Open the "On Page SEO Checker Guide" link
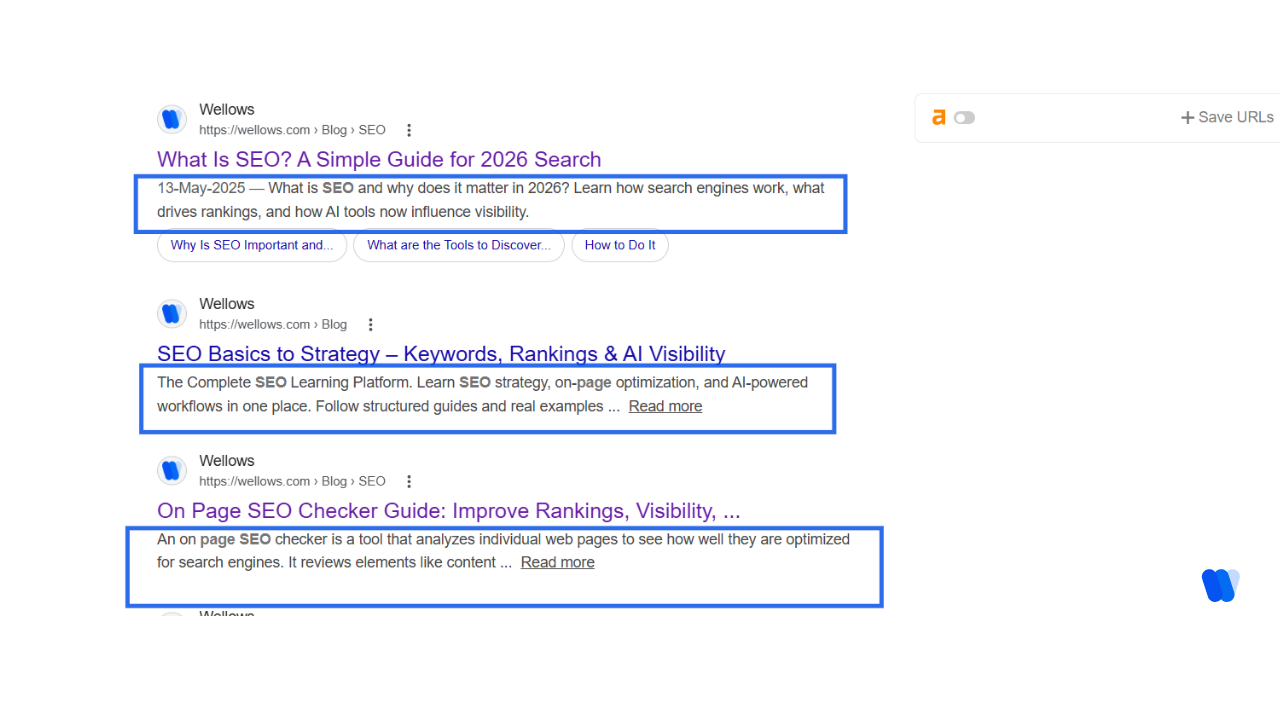 (448, 510)
